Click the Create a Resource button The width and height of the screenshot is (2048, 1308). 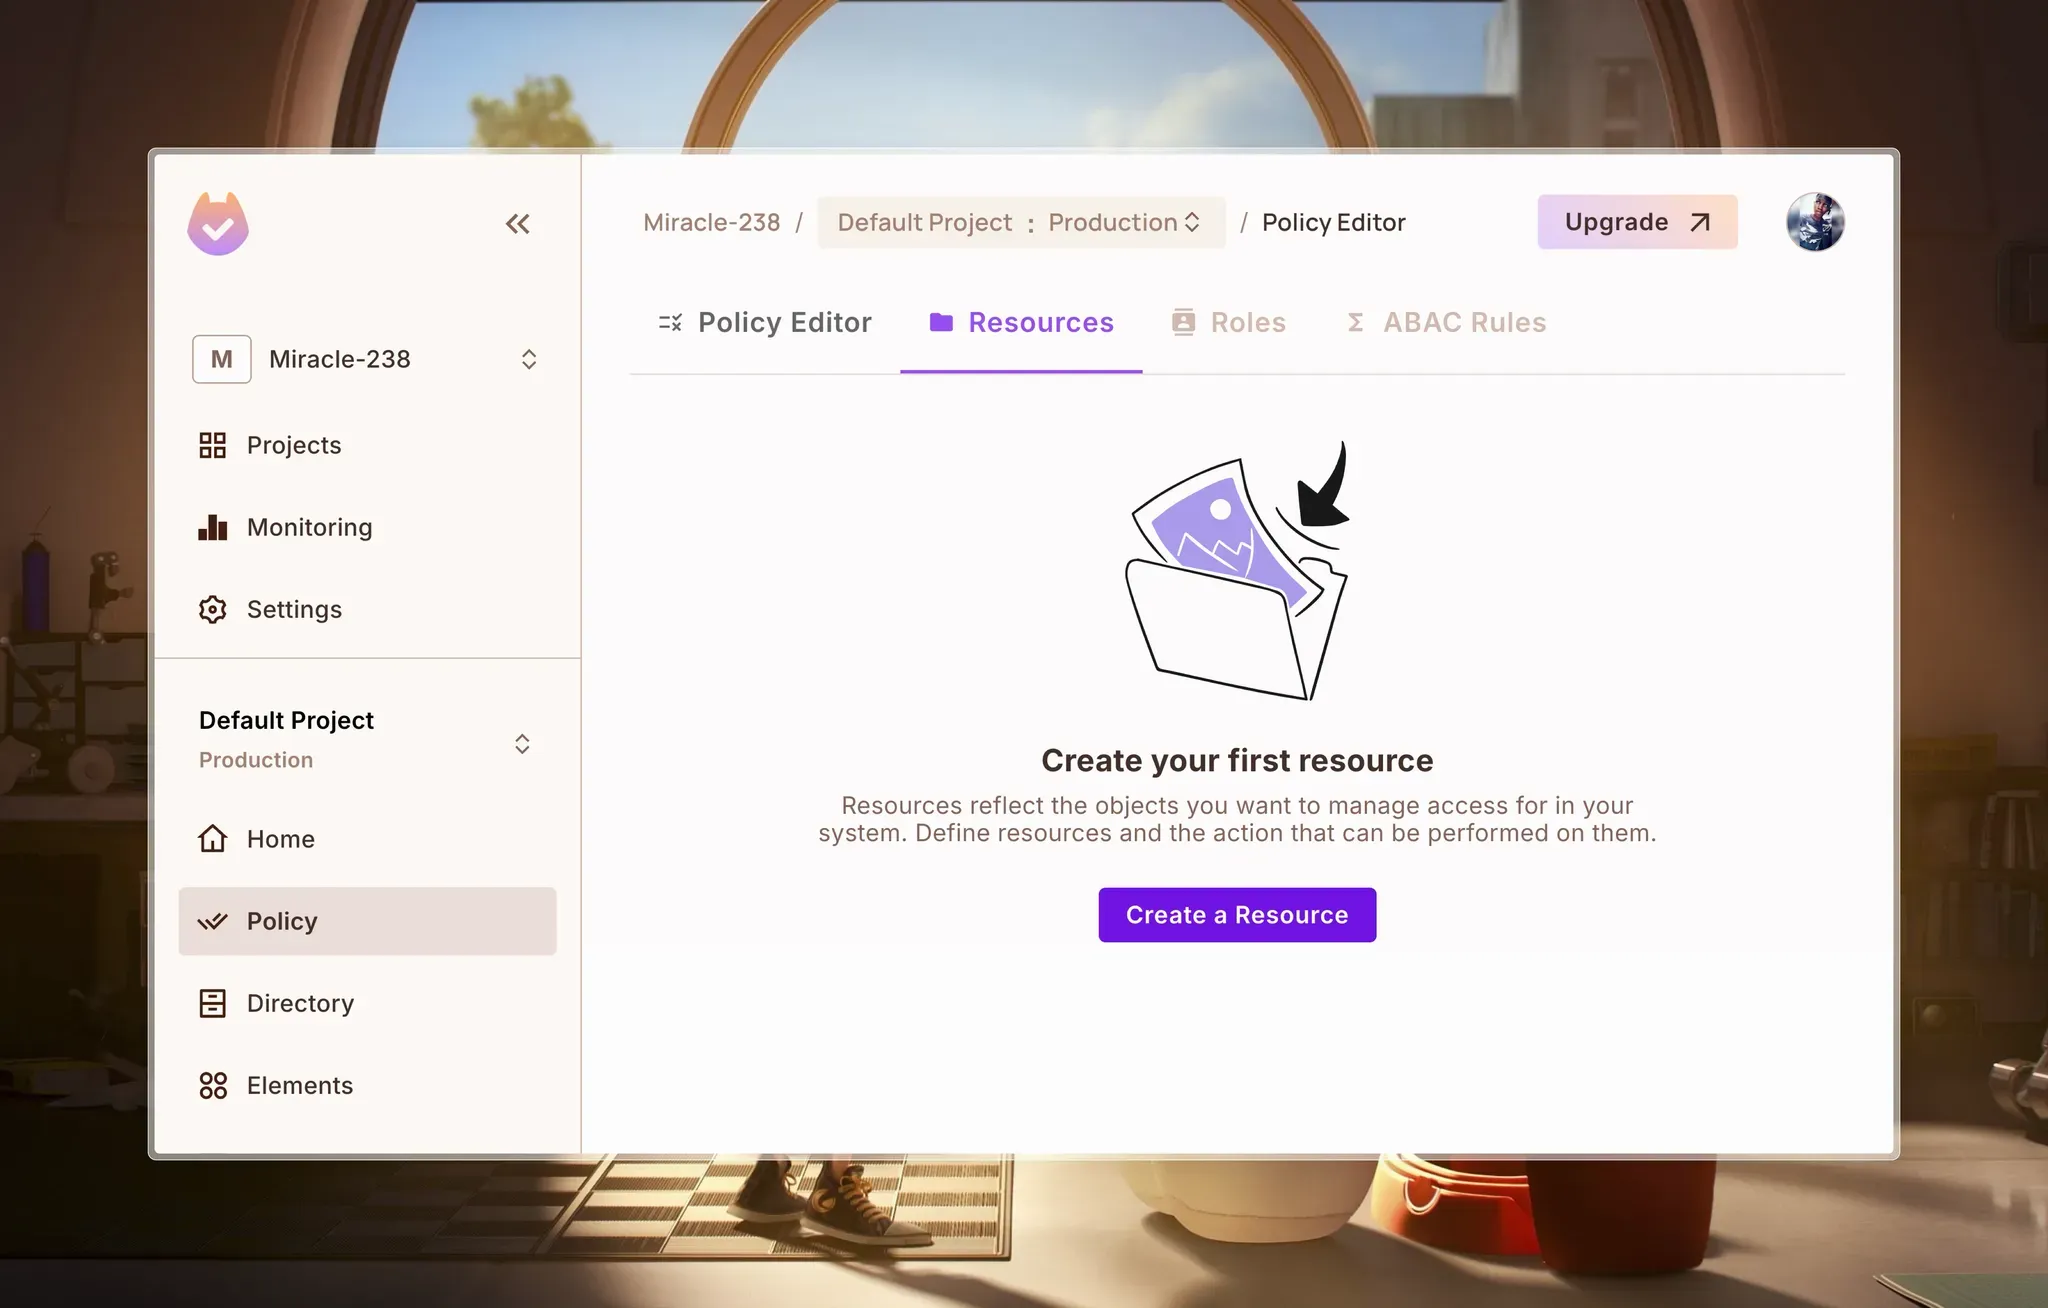[1237, 915]
